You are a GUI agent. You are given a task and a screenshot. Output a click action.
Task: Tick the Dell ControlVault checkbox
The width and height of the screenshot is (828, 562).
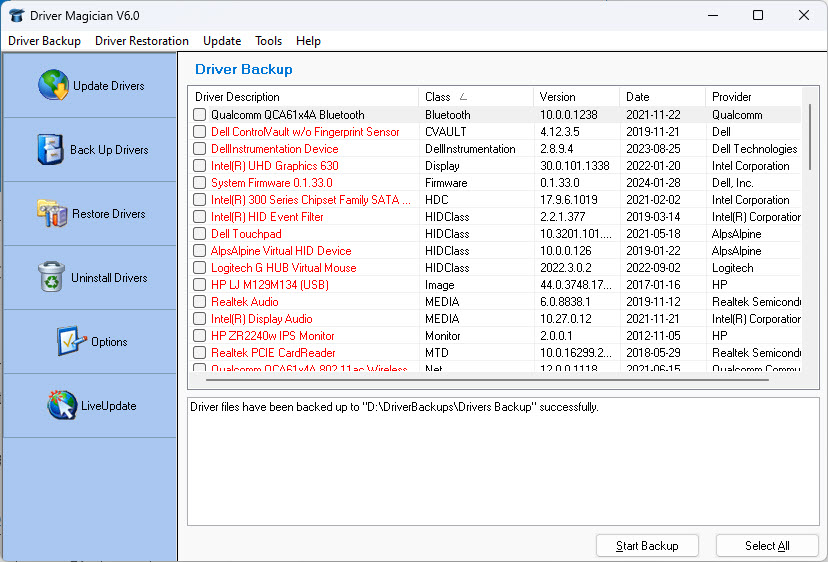coord(199,132)
